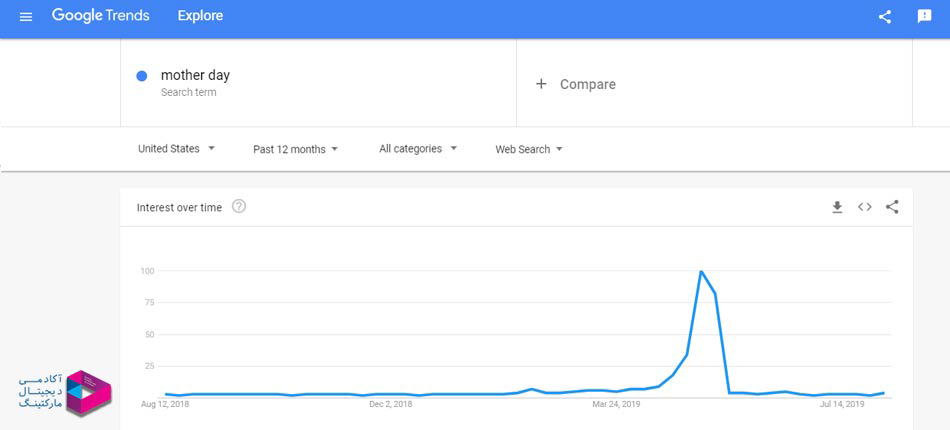This screenshot has width=950, height=430.
Task: Open the send feedback icon
Action: pos(924,16)
